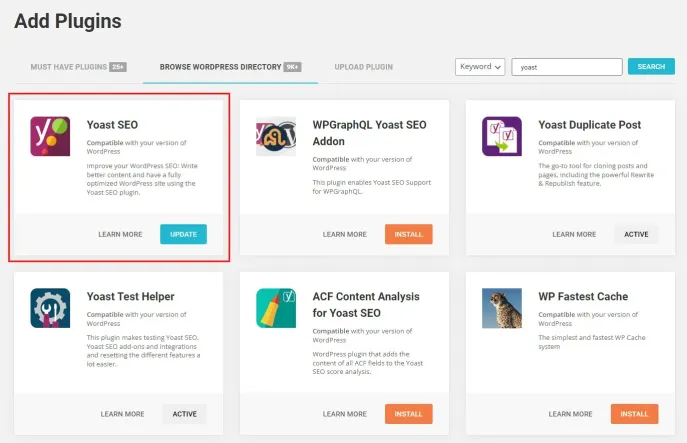Install the WP Fastest Cache plugin
The height and width of the screenshot is (443, 687).
point(634,414)
